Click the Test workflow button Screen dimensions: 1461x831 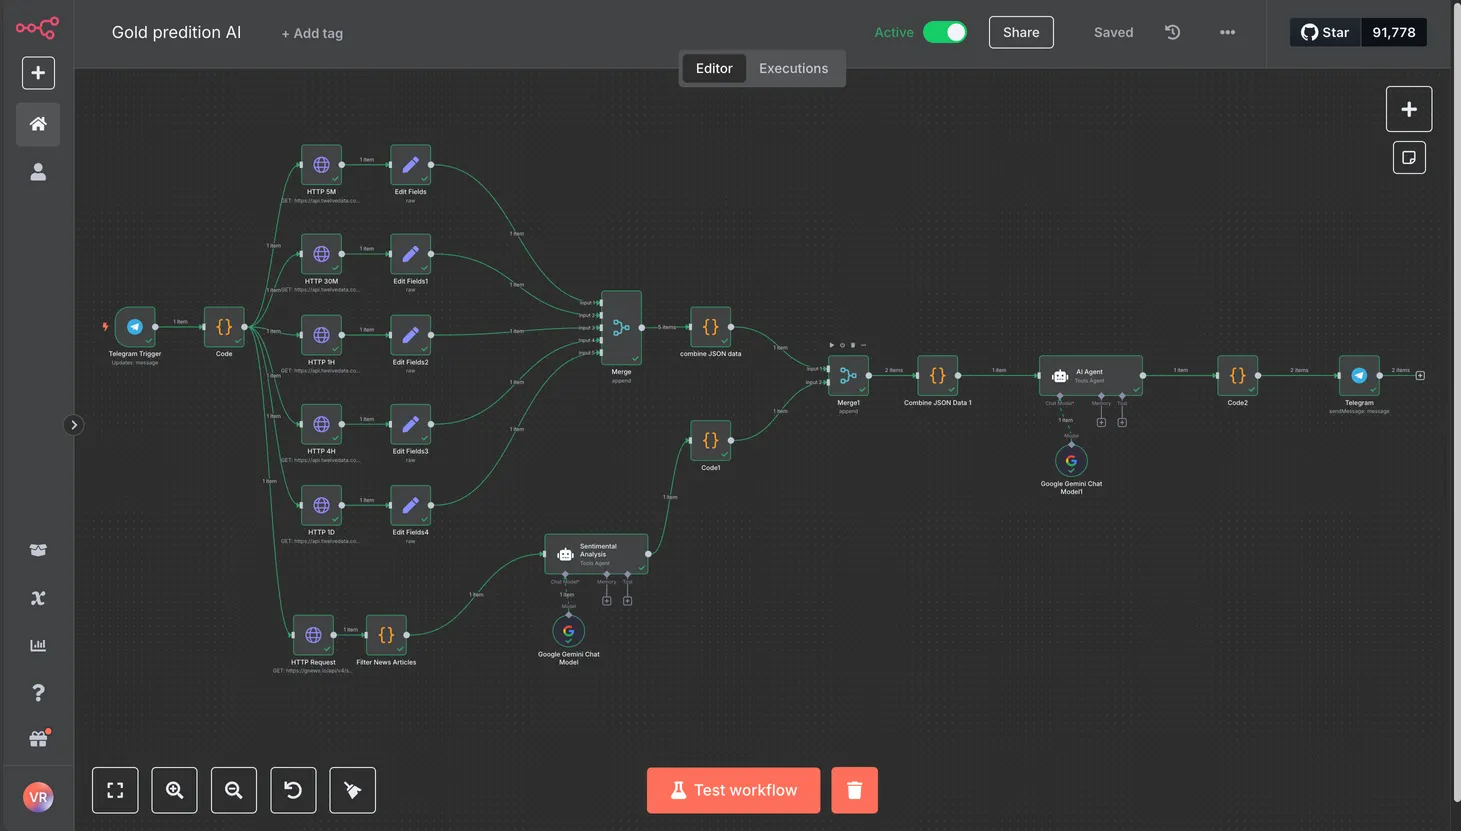coord(733,790)
